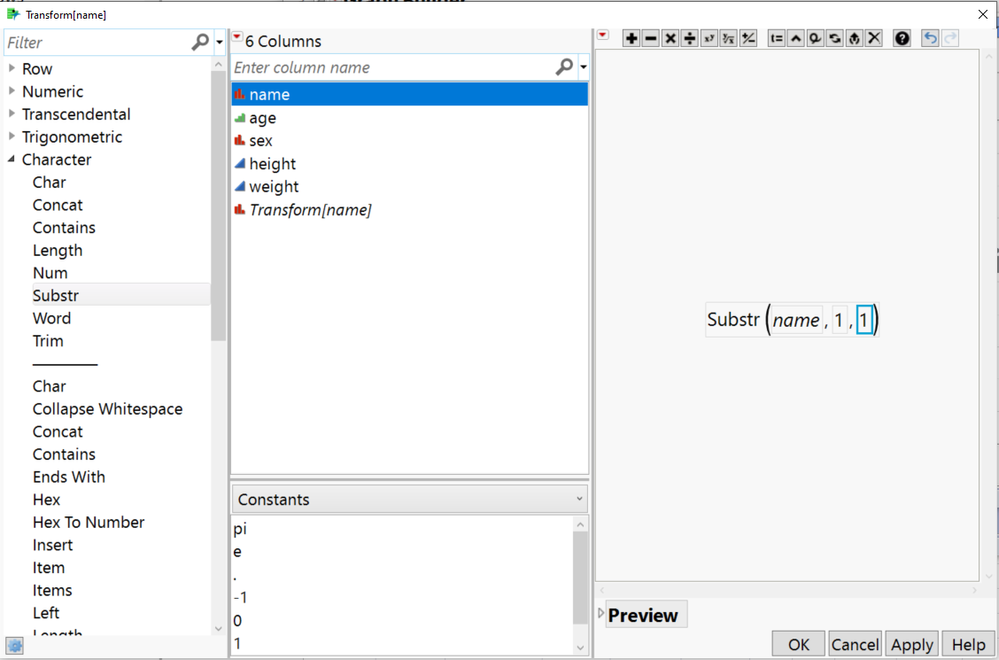Screen dimensions: 999x660
Task: Collapse the Character function group
Action: 11,159
